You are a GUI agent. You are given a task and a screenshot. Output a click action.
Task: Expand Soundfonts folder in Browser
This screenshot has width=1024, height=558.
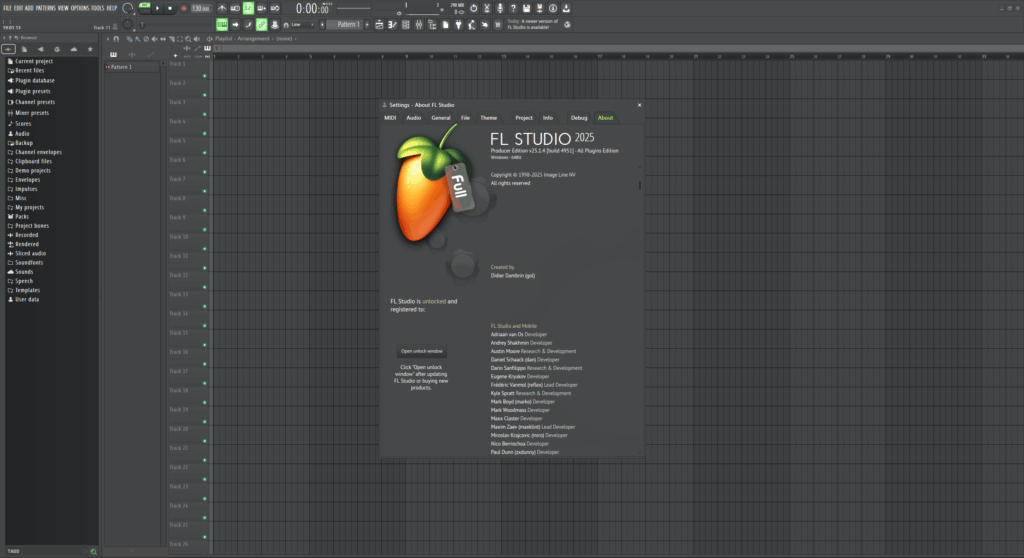coord(29,263)
